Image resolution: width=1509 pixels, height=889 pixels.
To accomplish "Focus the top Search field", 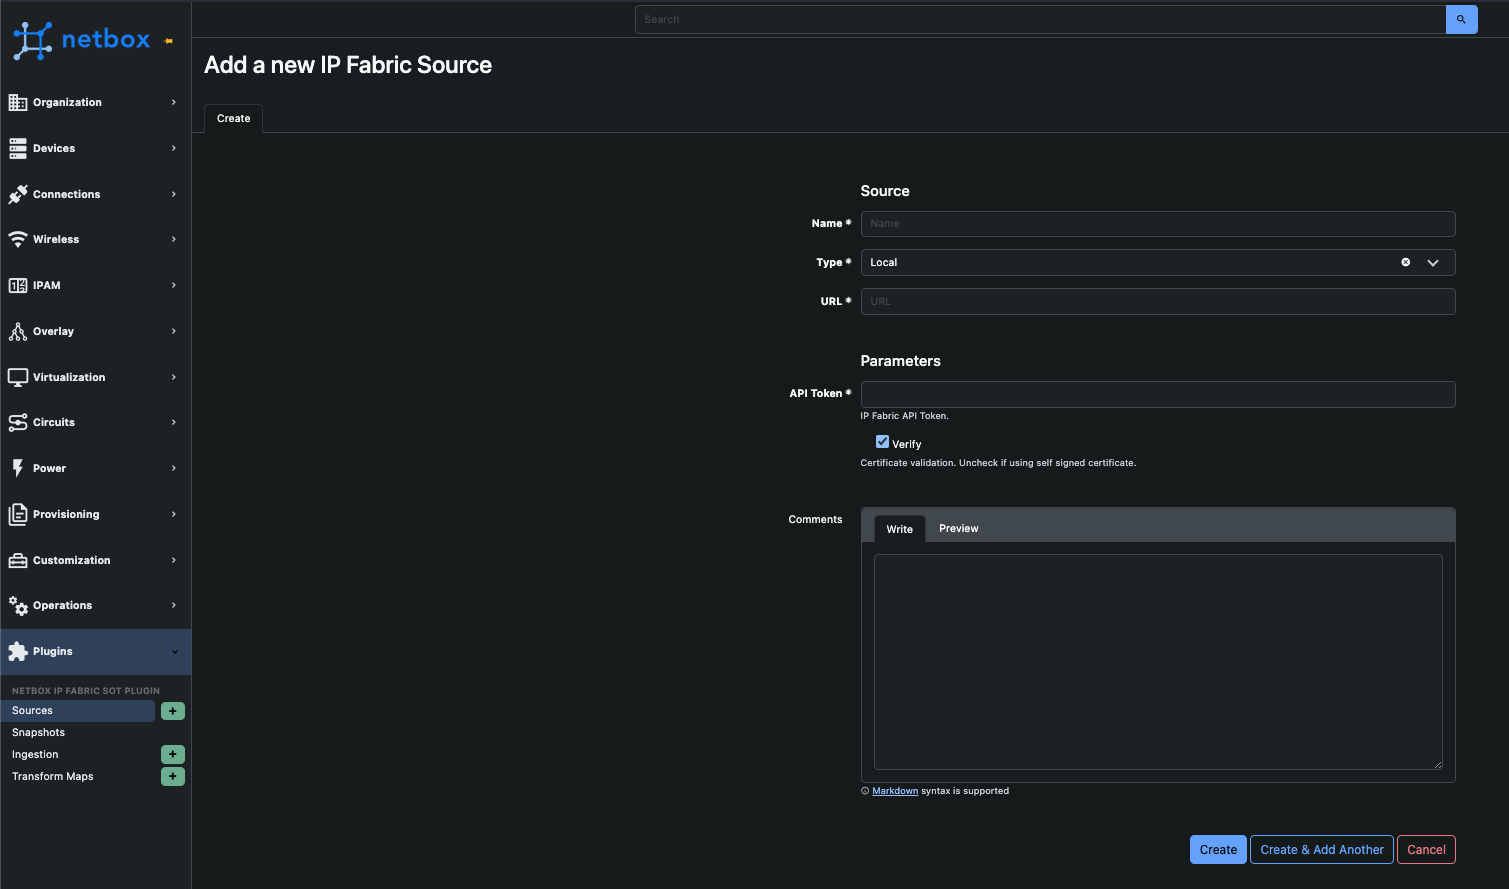I will pyautogui.click(x=1040, y=19).
